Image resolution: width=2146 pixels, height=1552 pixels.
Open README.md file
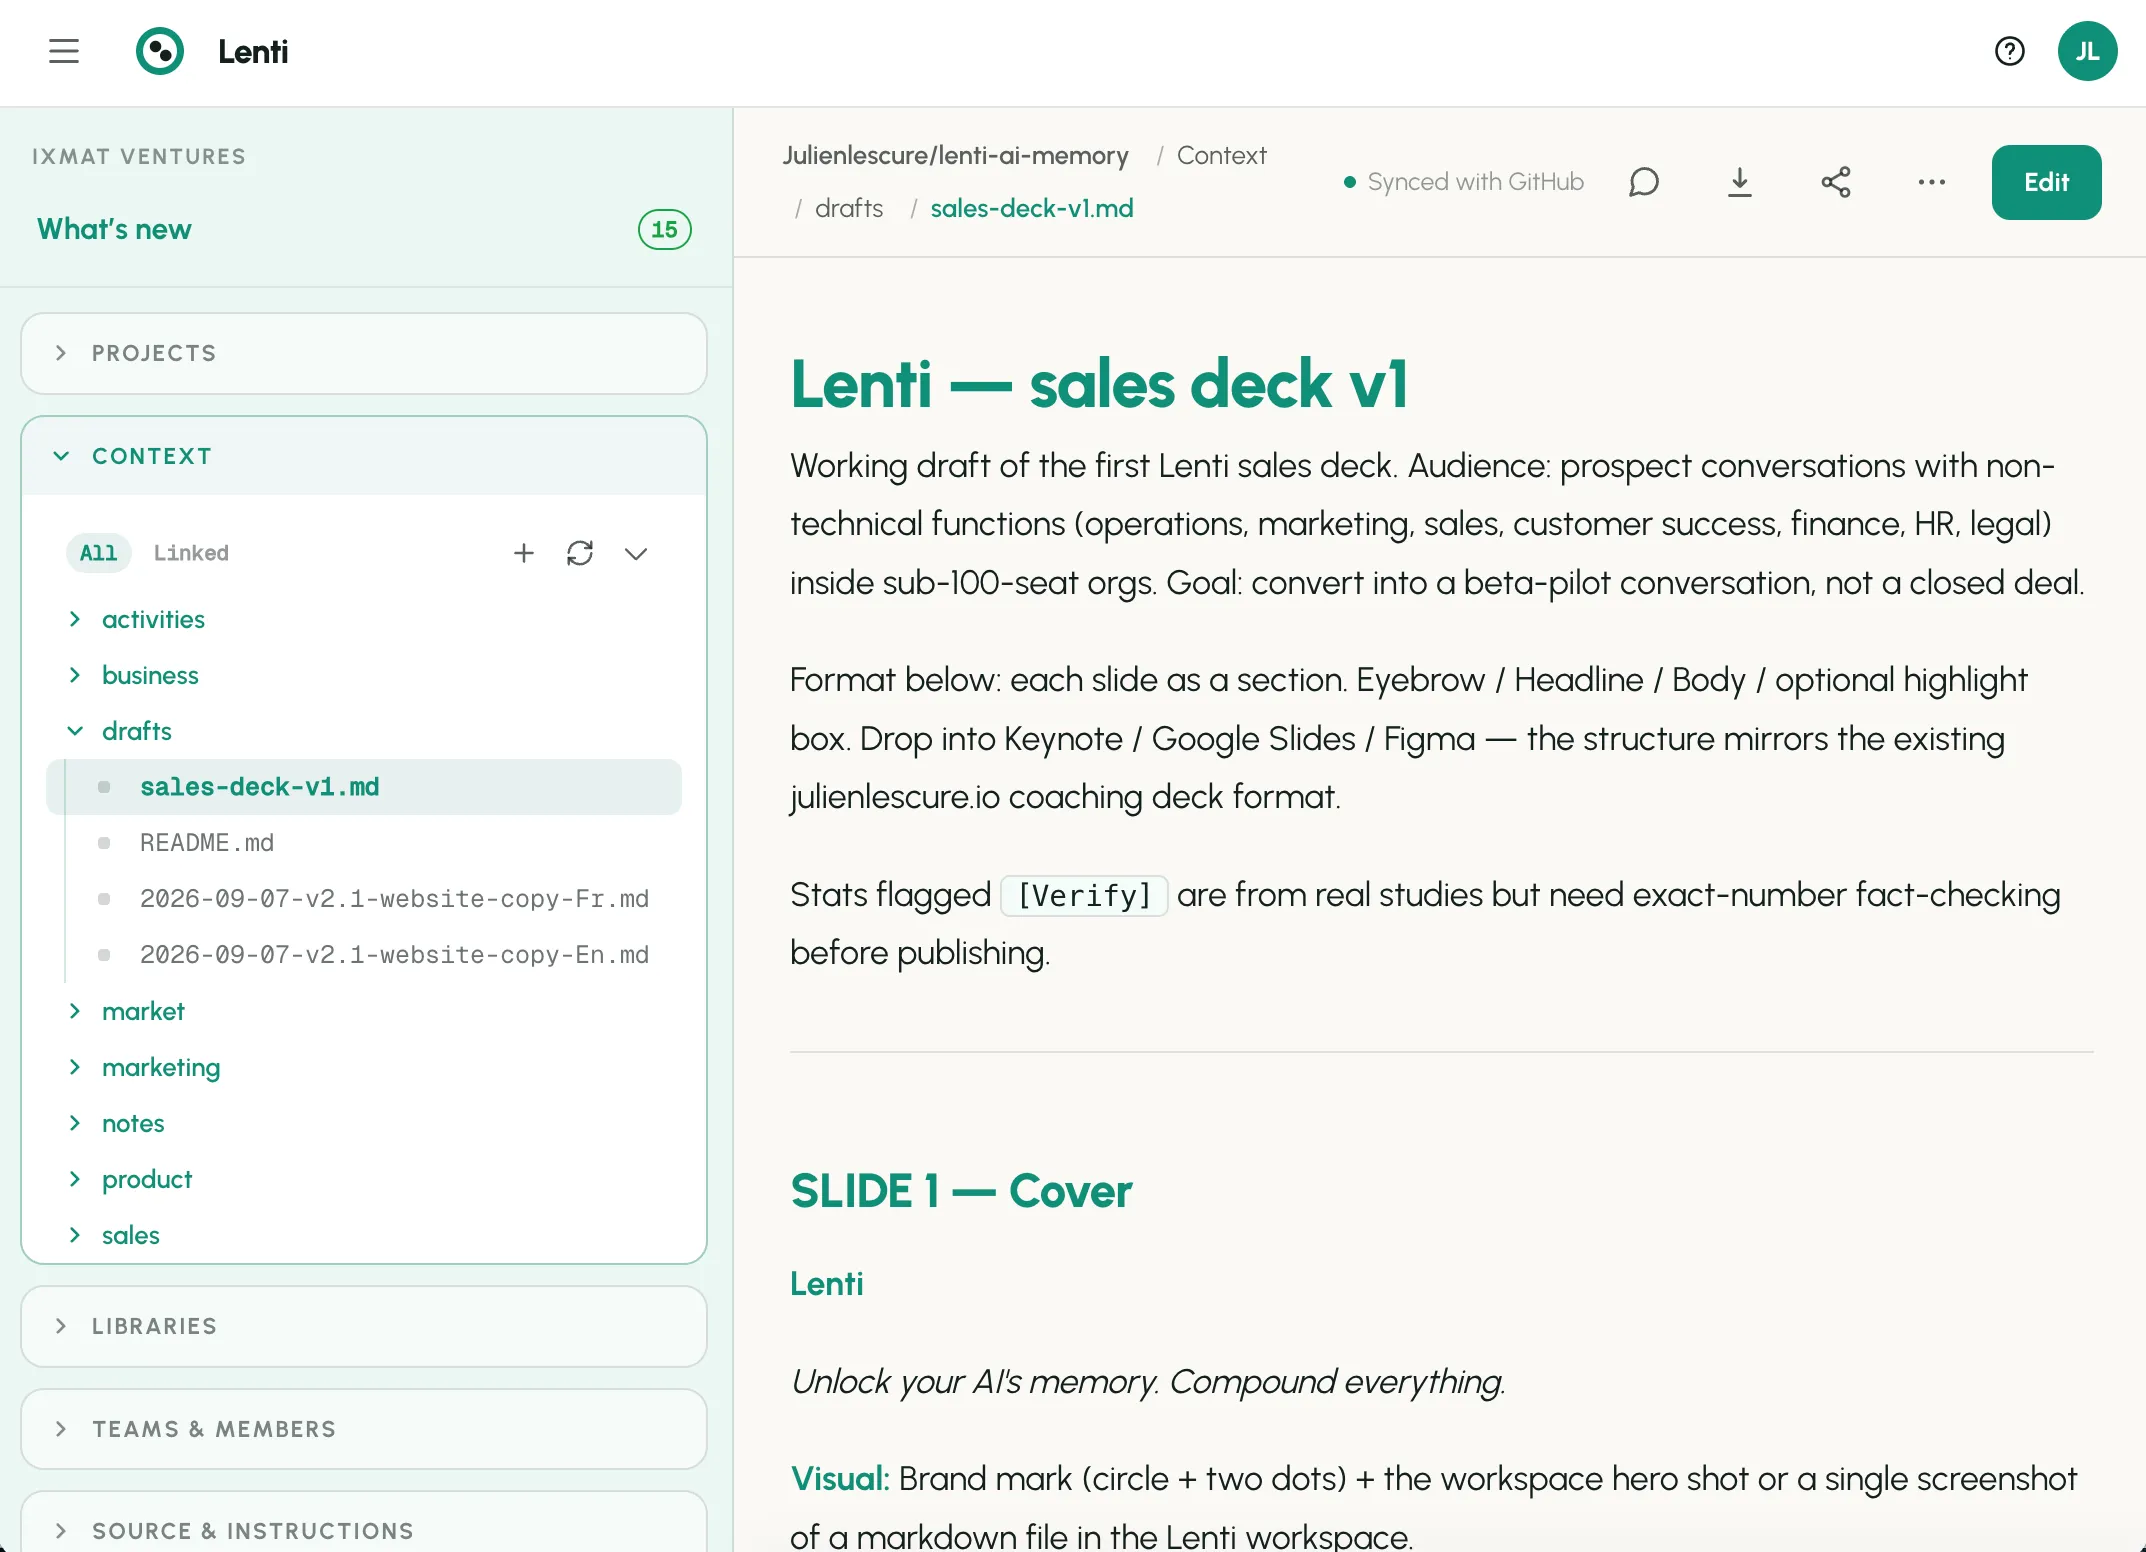pyautogui.click(x=207, y=843)
